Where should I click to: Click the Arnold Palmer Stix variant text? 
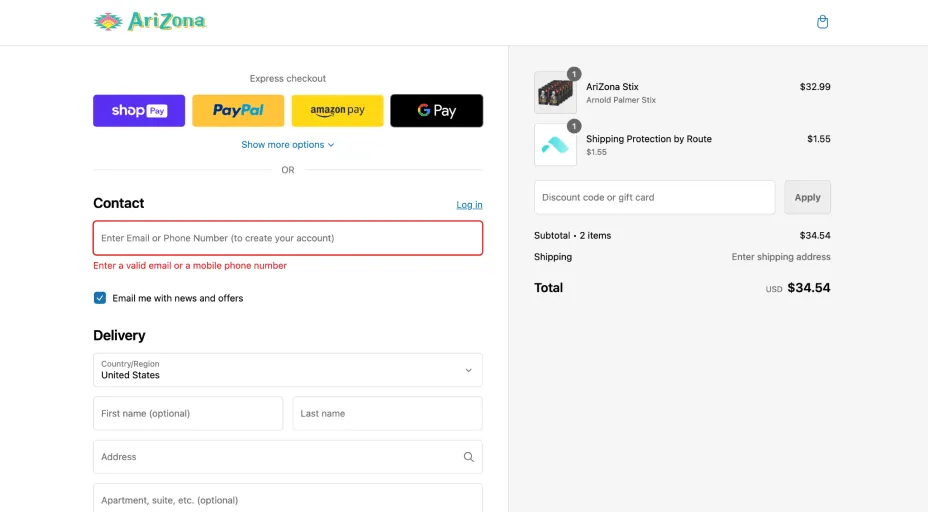point(621,100)
